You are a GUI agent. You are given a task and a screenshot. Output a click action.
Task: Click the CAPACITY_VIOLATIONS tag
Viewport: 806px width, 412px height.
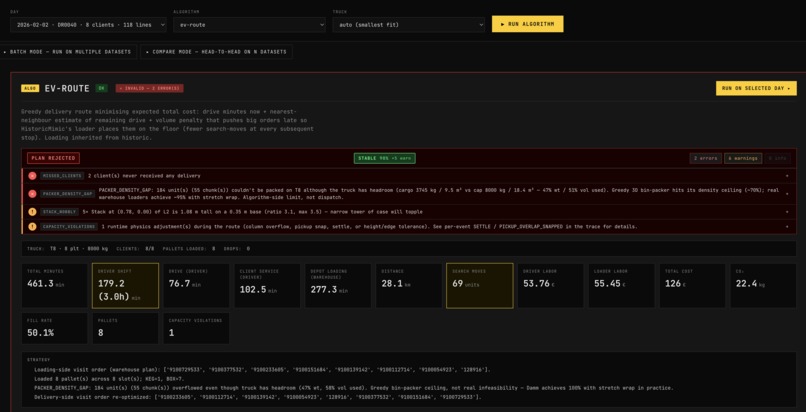(x=69, y=227)
